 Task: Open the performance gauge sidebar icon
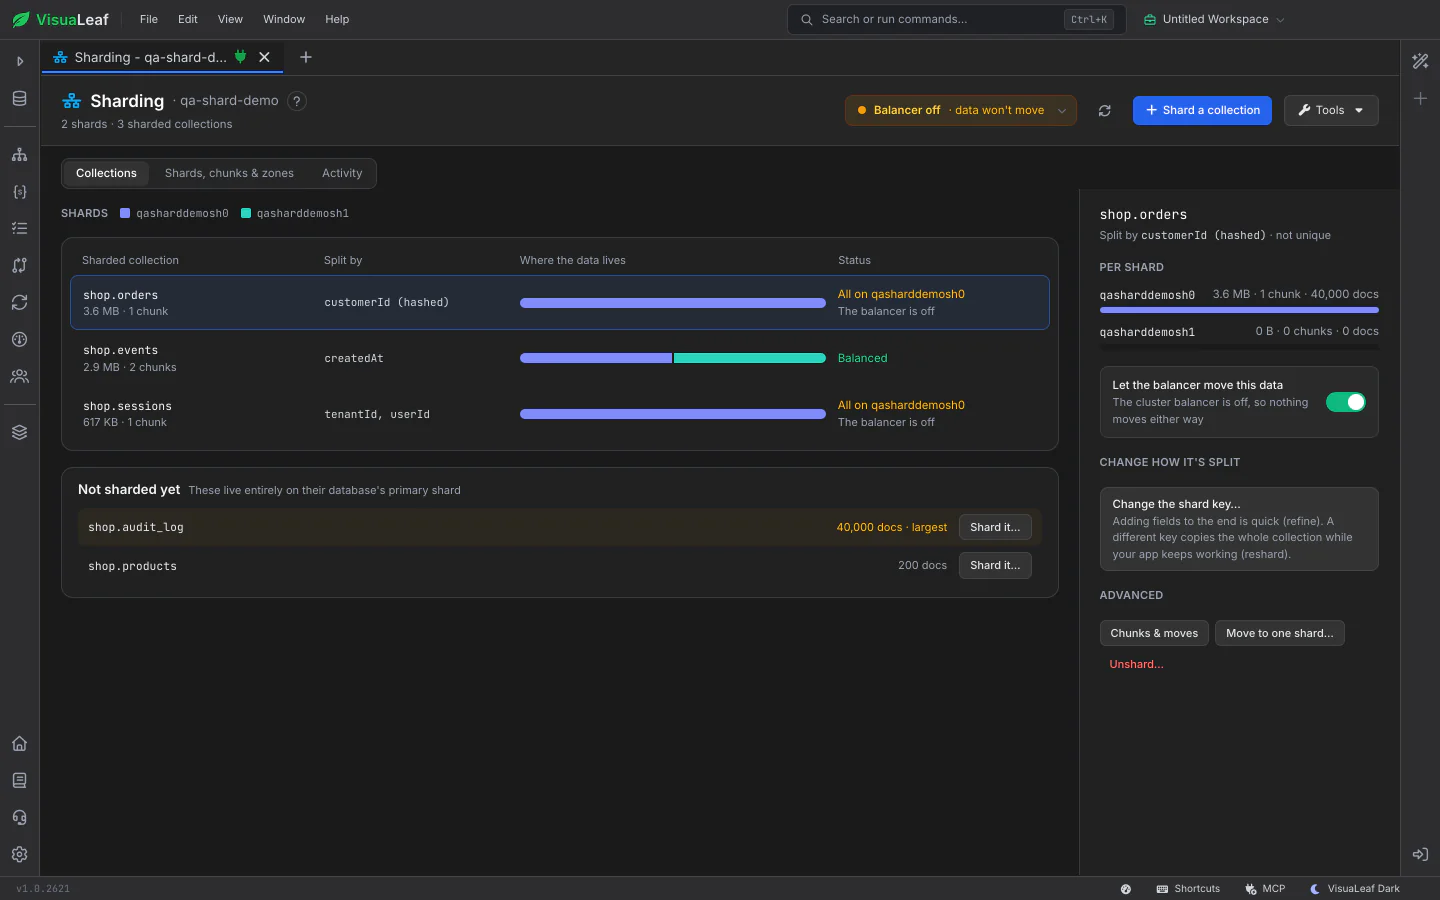19,339
